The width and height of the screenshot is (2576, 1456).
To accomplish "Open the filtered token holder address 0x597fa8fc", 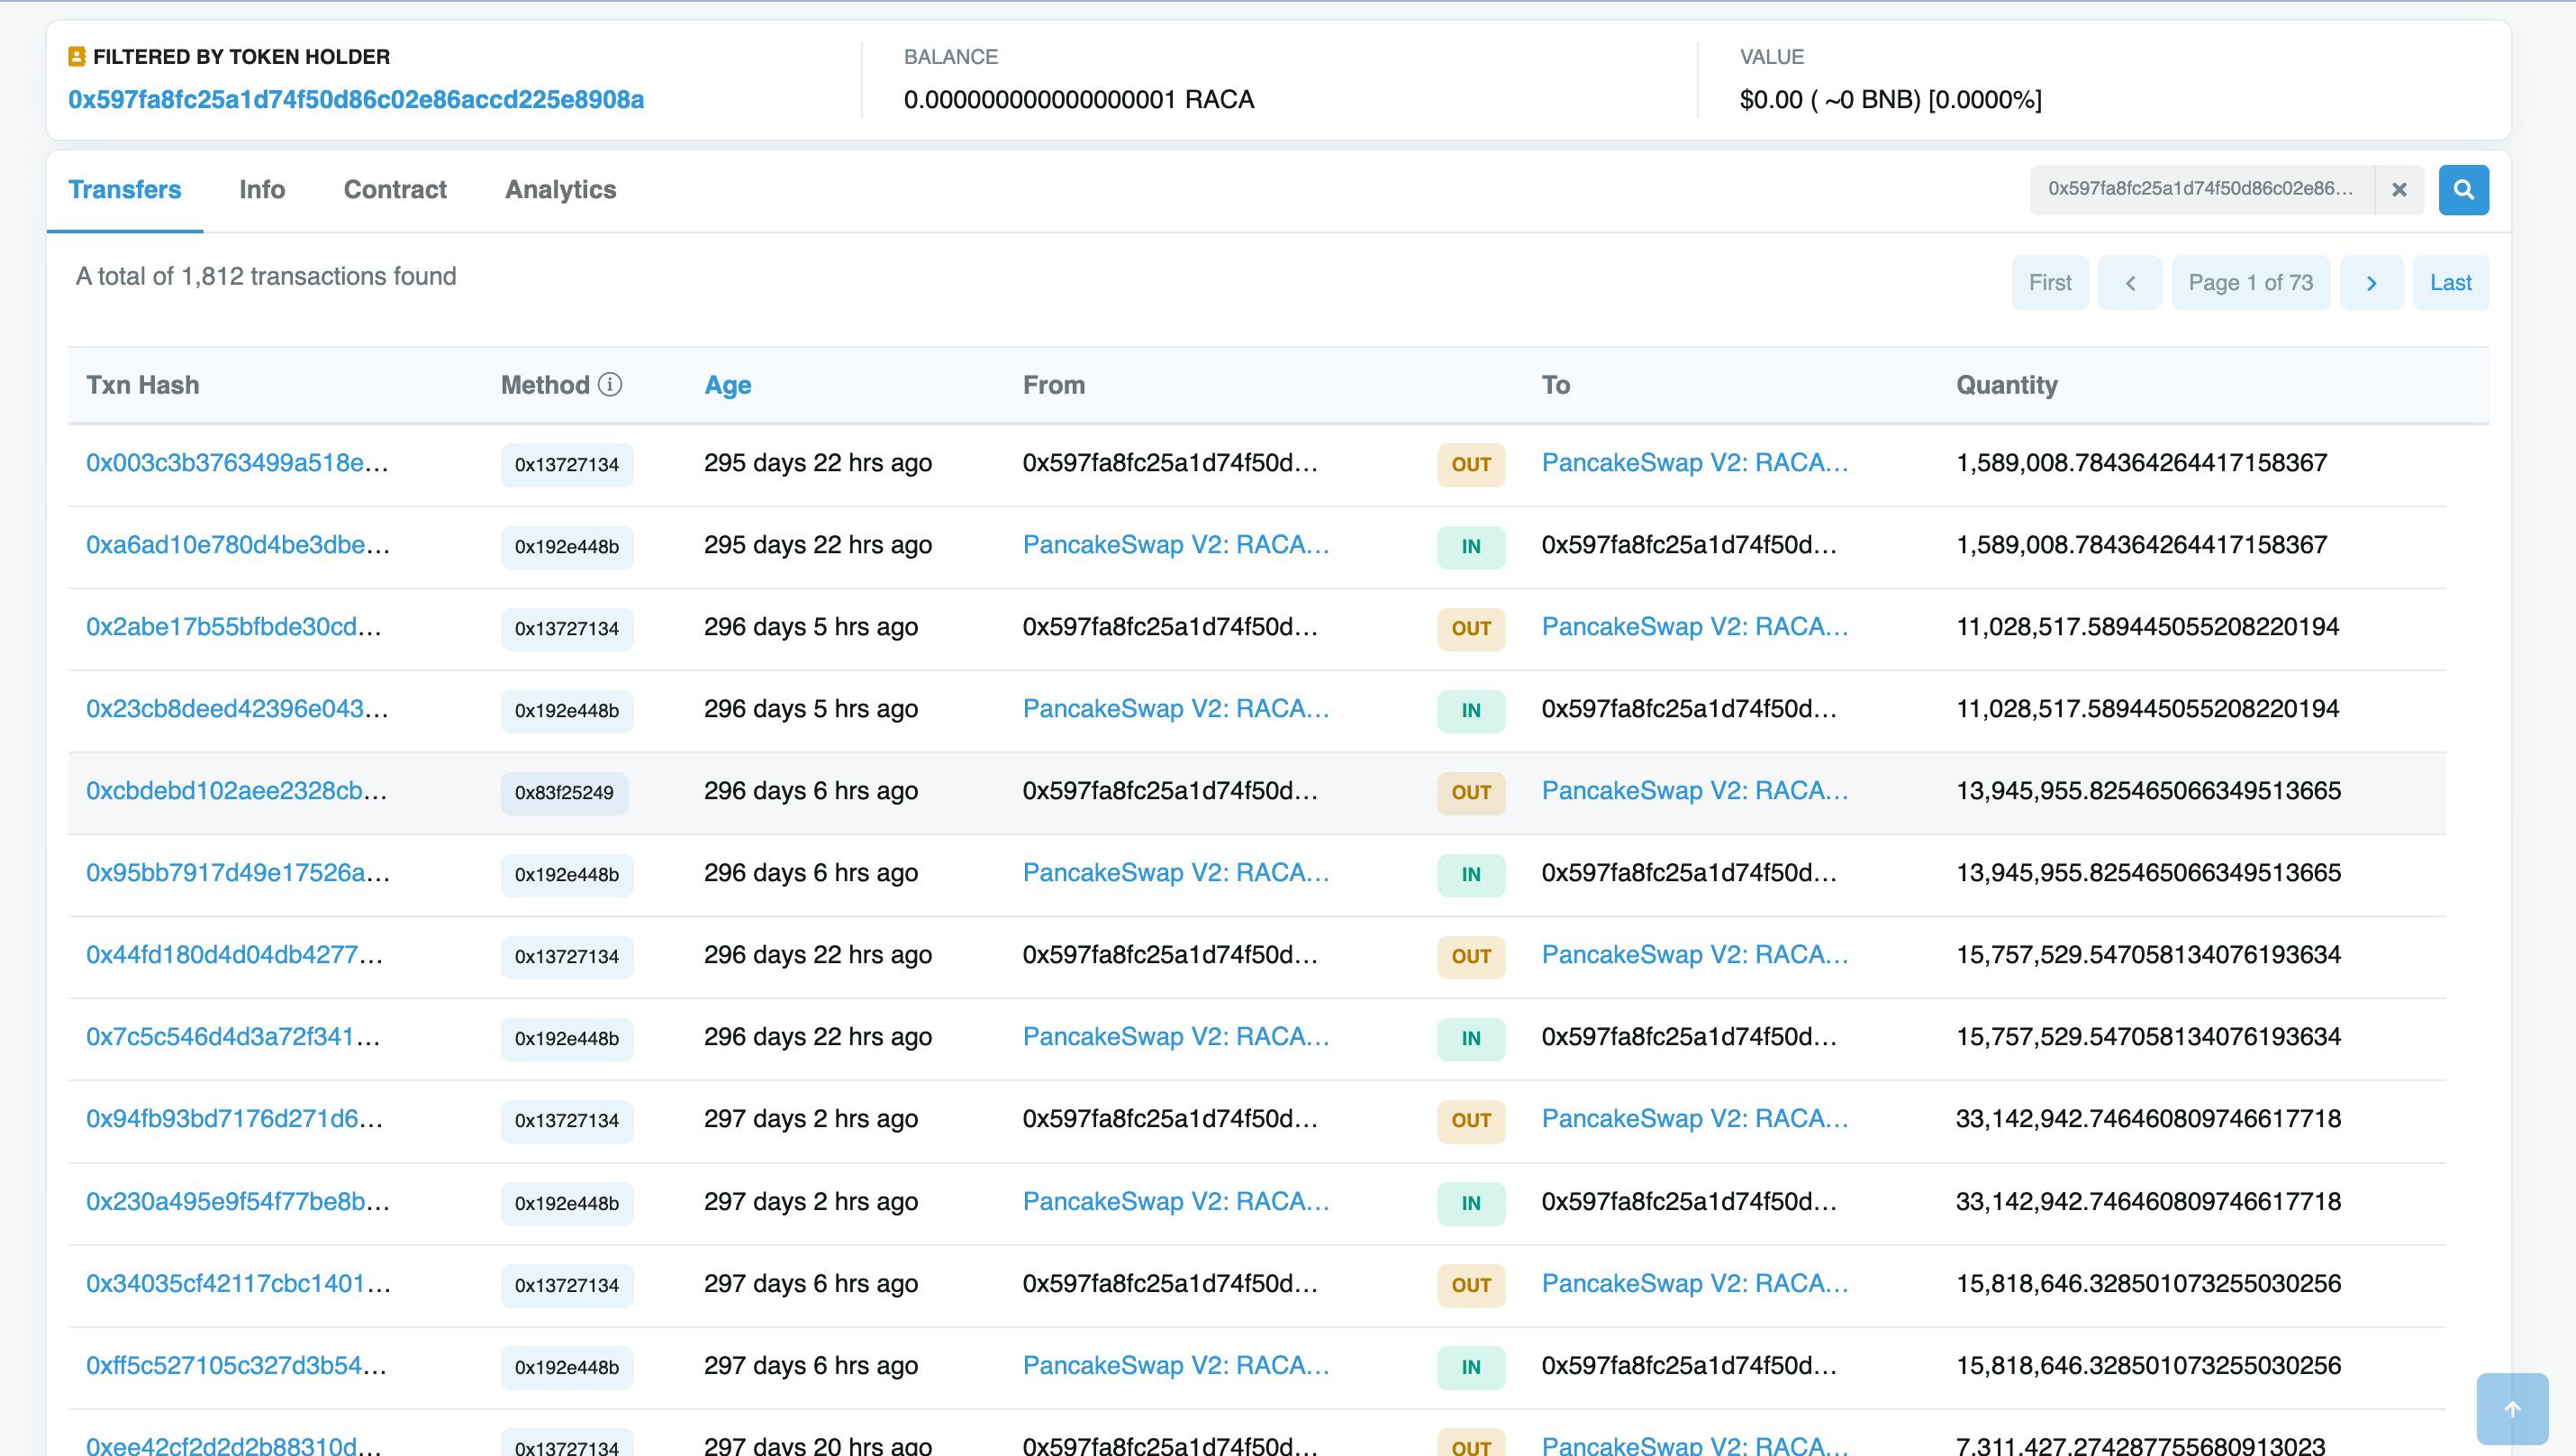I will pyautogui.click(x=355, y=100).
